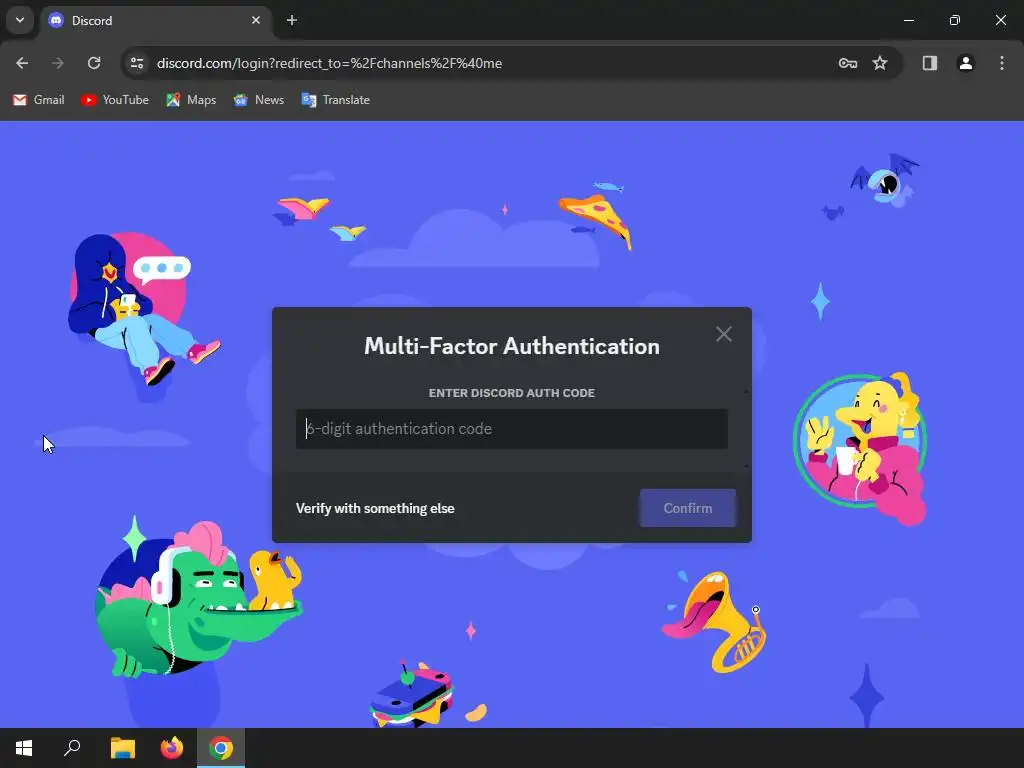Focus the 6-digit authentication code field

pos(511,429)
